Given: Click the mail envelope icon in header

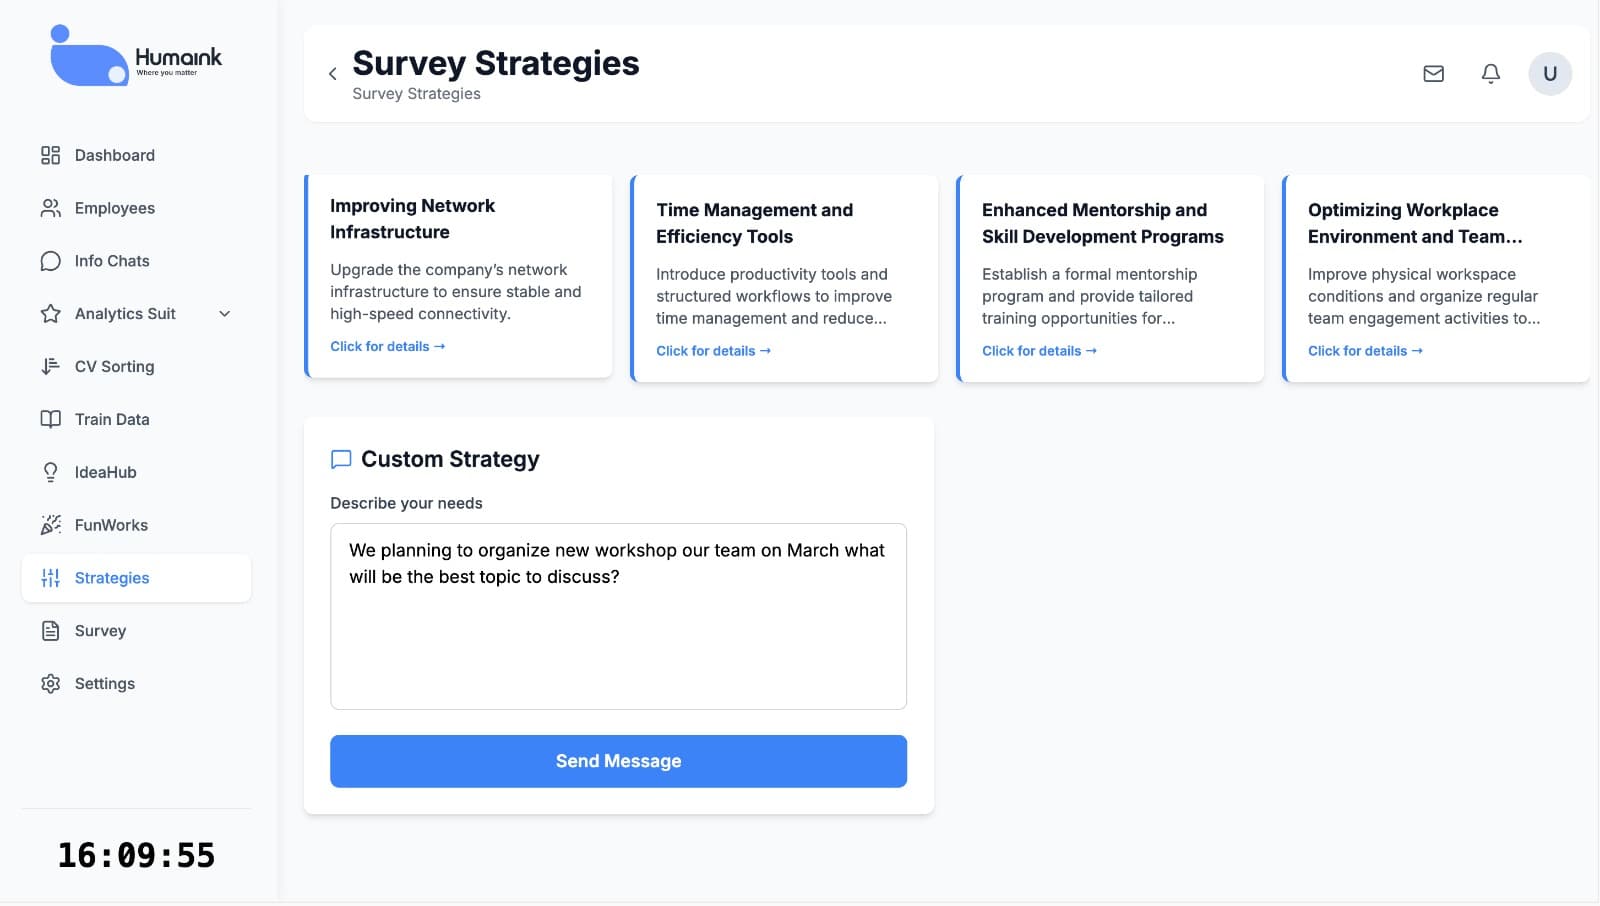Looking at the screenshot, I should pos(1433,74).
